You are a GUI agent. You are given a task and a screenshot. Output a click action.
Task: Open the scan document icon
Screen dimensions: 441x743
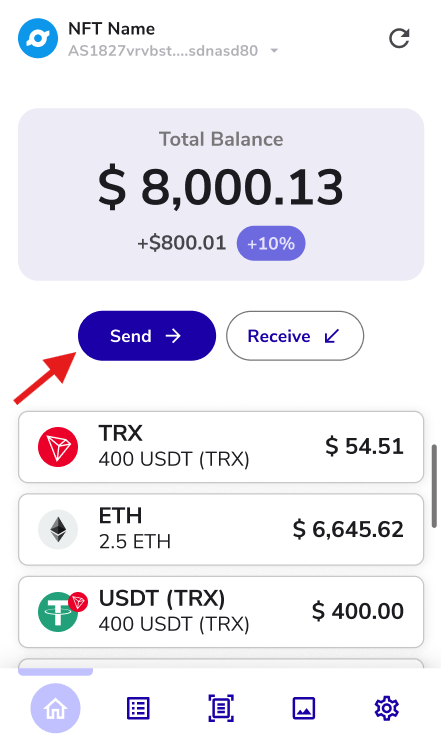[221, 708]
